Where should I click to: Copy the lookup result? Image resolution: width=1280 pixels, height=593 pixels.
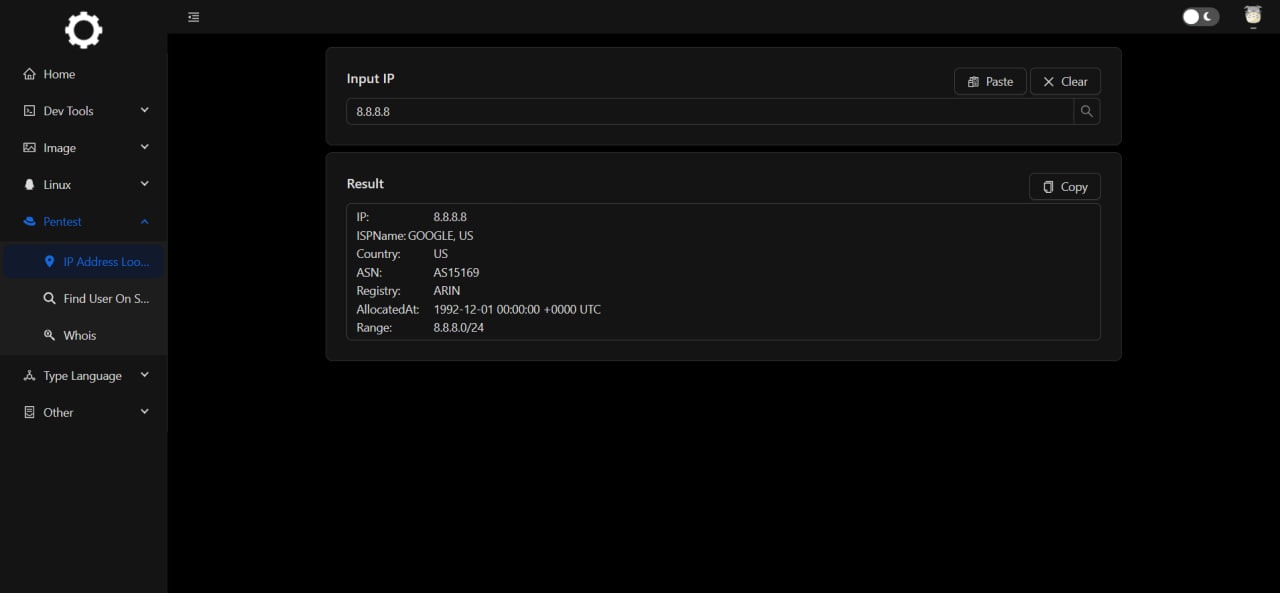1064,186
